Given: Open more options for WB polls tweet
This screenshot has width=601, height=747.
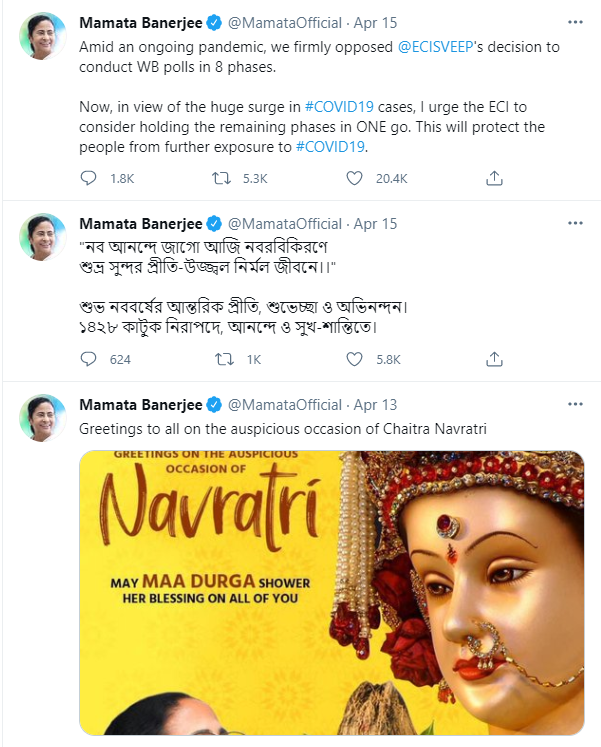Looking at the screenshot, I should click(575, 24).
